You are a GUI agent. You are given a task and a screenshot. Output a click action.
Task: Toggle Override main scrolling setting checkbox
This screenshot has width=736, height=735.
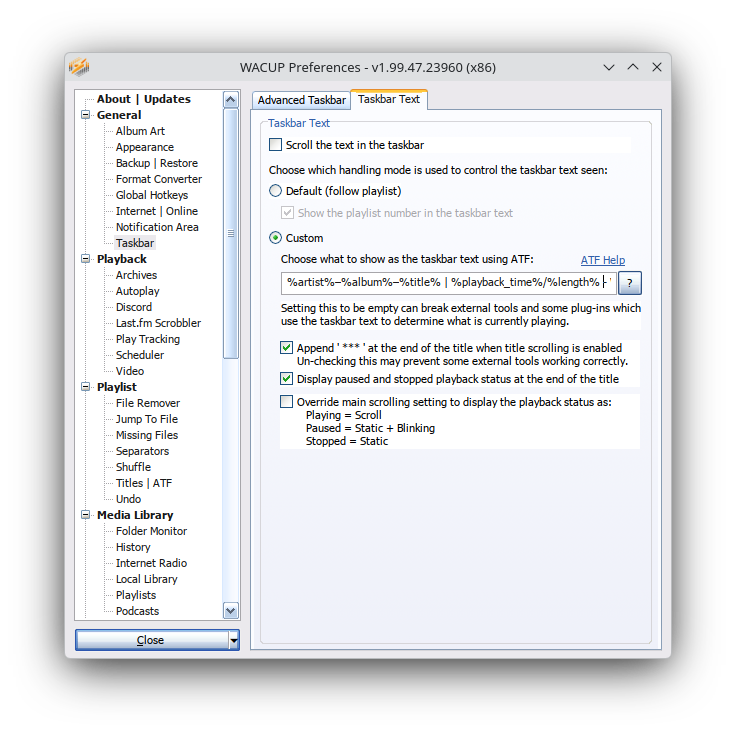coord(288,402)
